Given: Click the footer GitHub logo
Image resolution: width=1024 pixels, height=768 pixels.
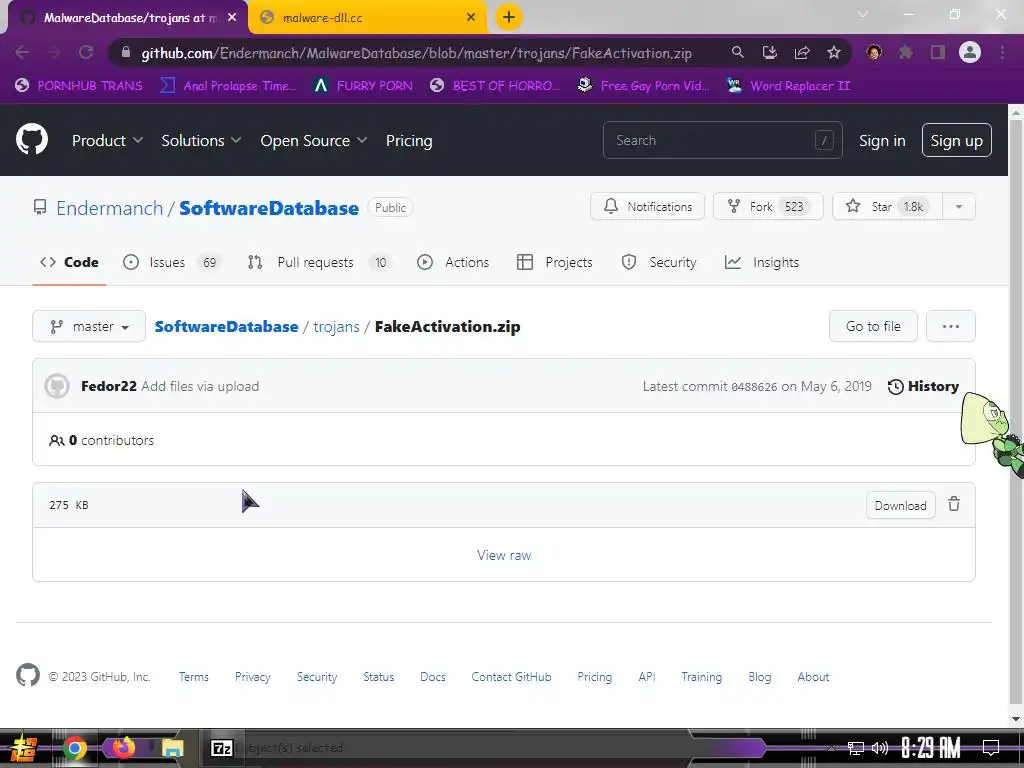Looking at the screenshot, I should point(28,675).
